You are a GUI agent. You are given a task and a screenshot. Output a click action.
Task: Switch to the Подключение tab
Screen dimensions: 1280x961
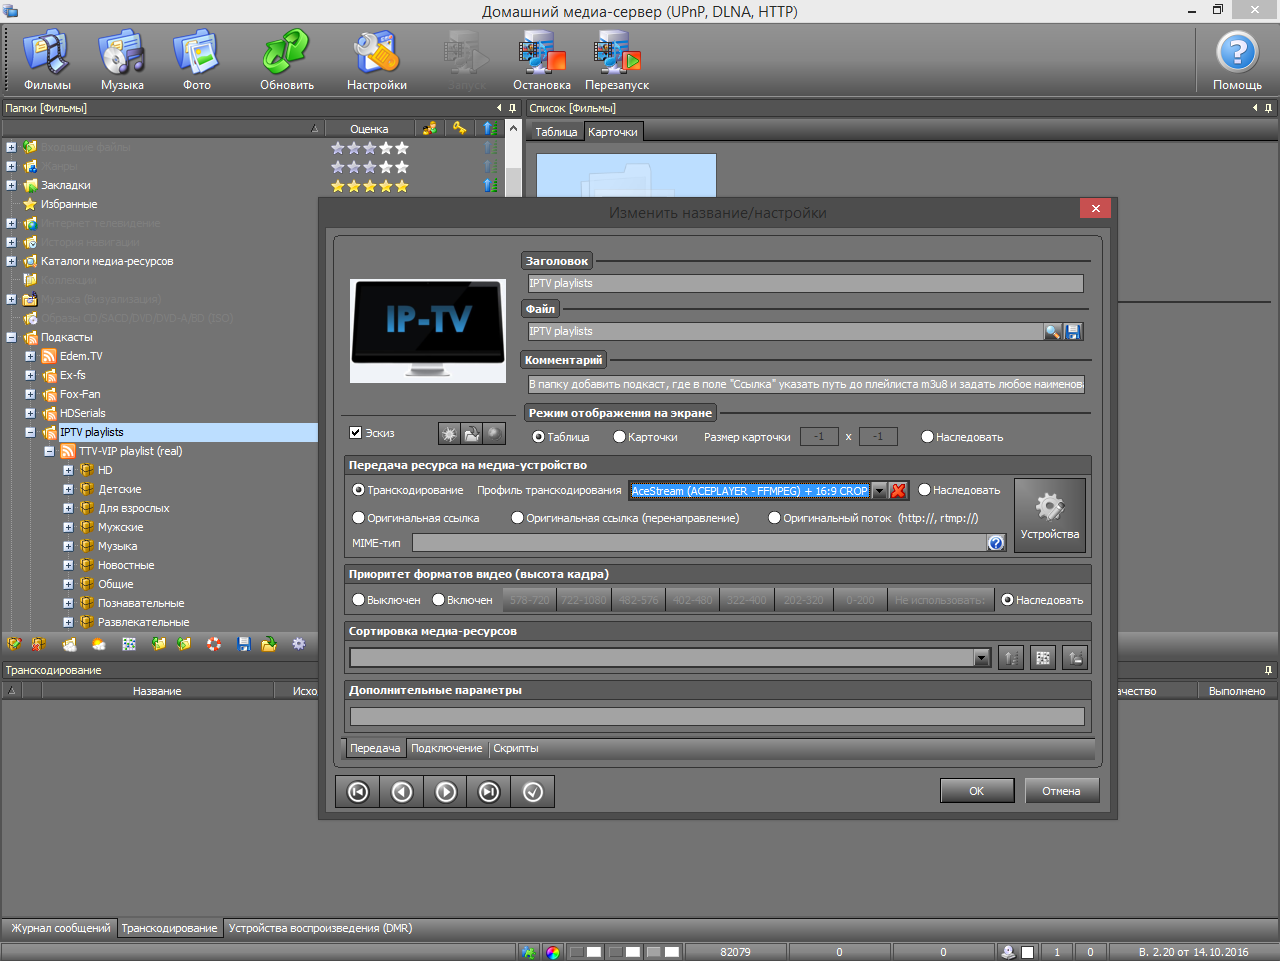click(x=446, y=749)
